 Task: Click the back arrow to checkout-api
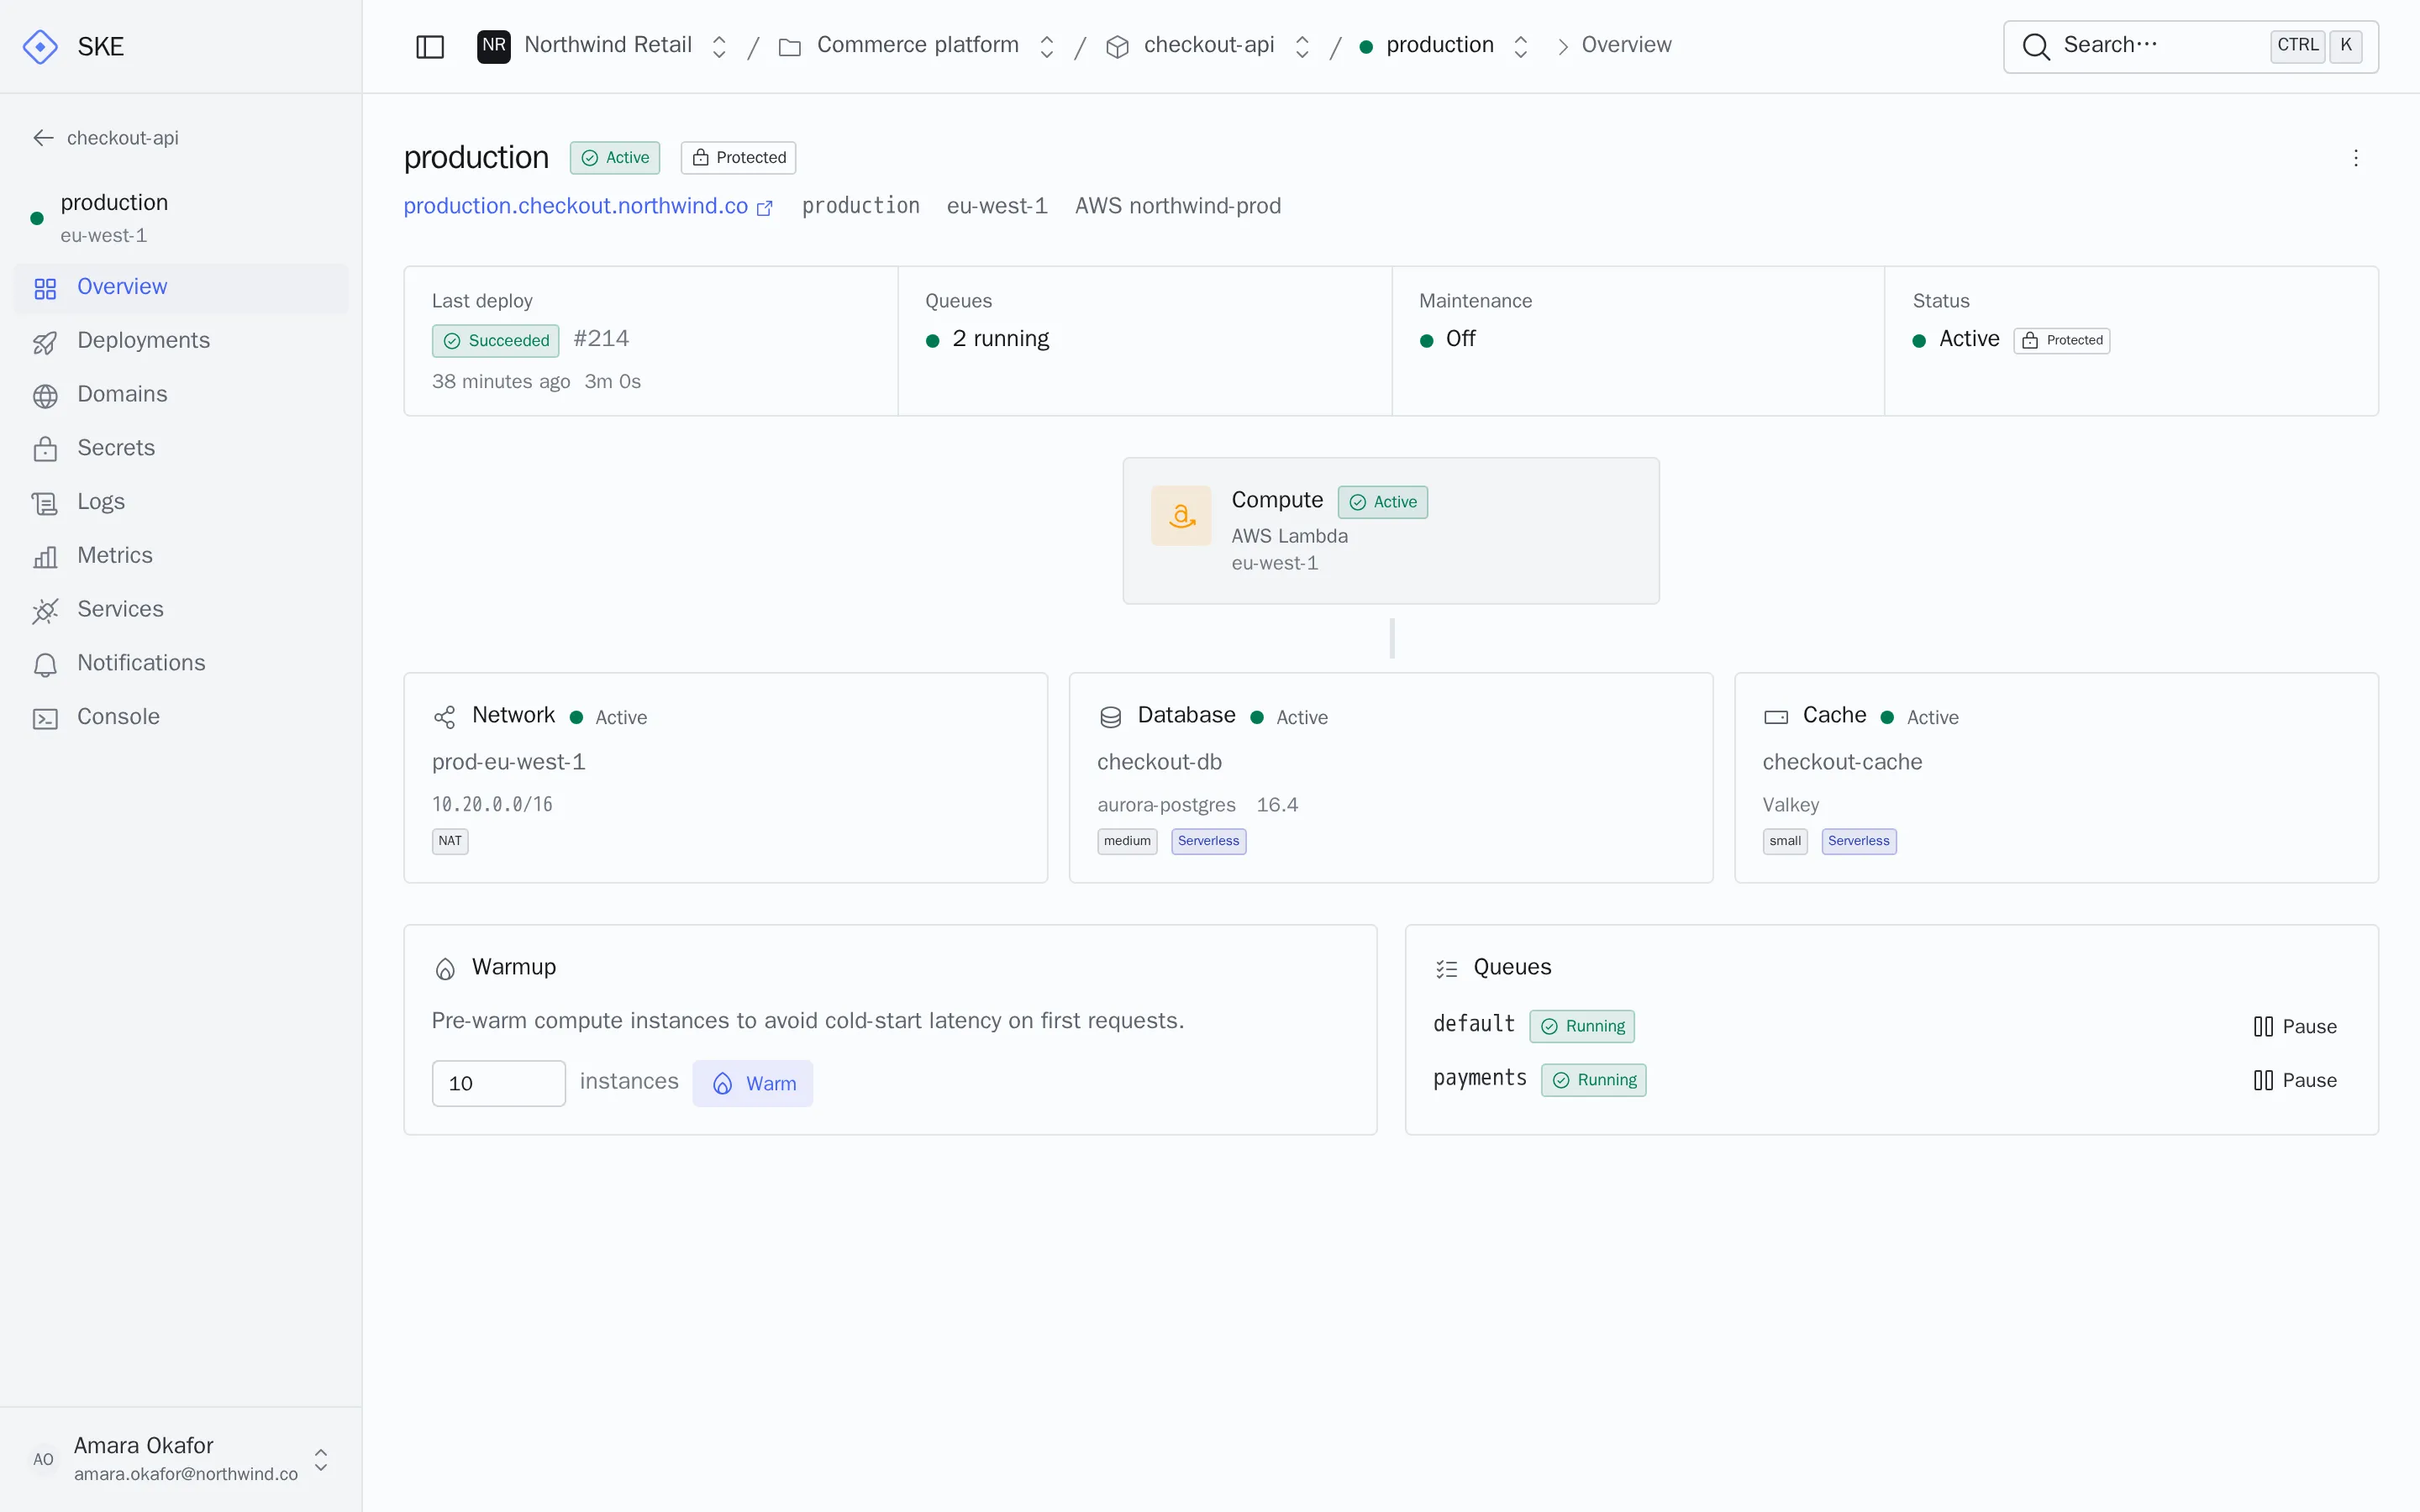click(43, 138)
